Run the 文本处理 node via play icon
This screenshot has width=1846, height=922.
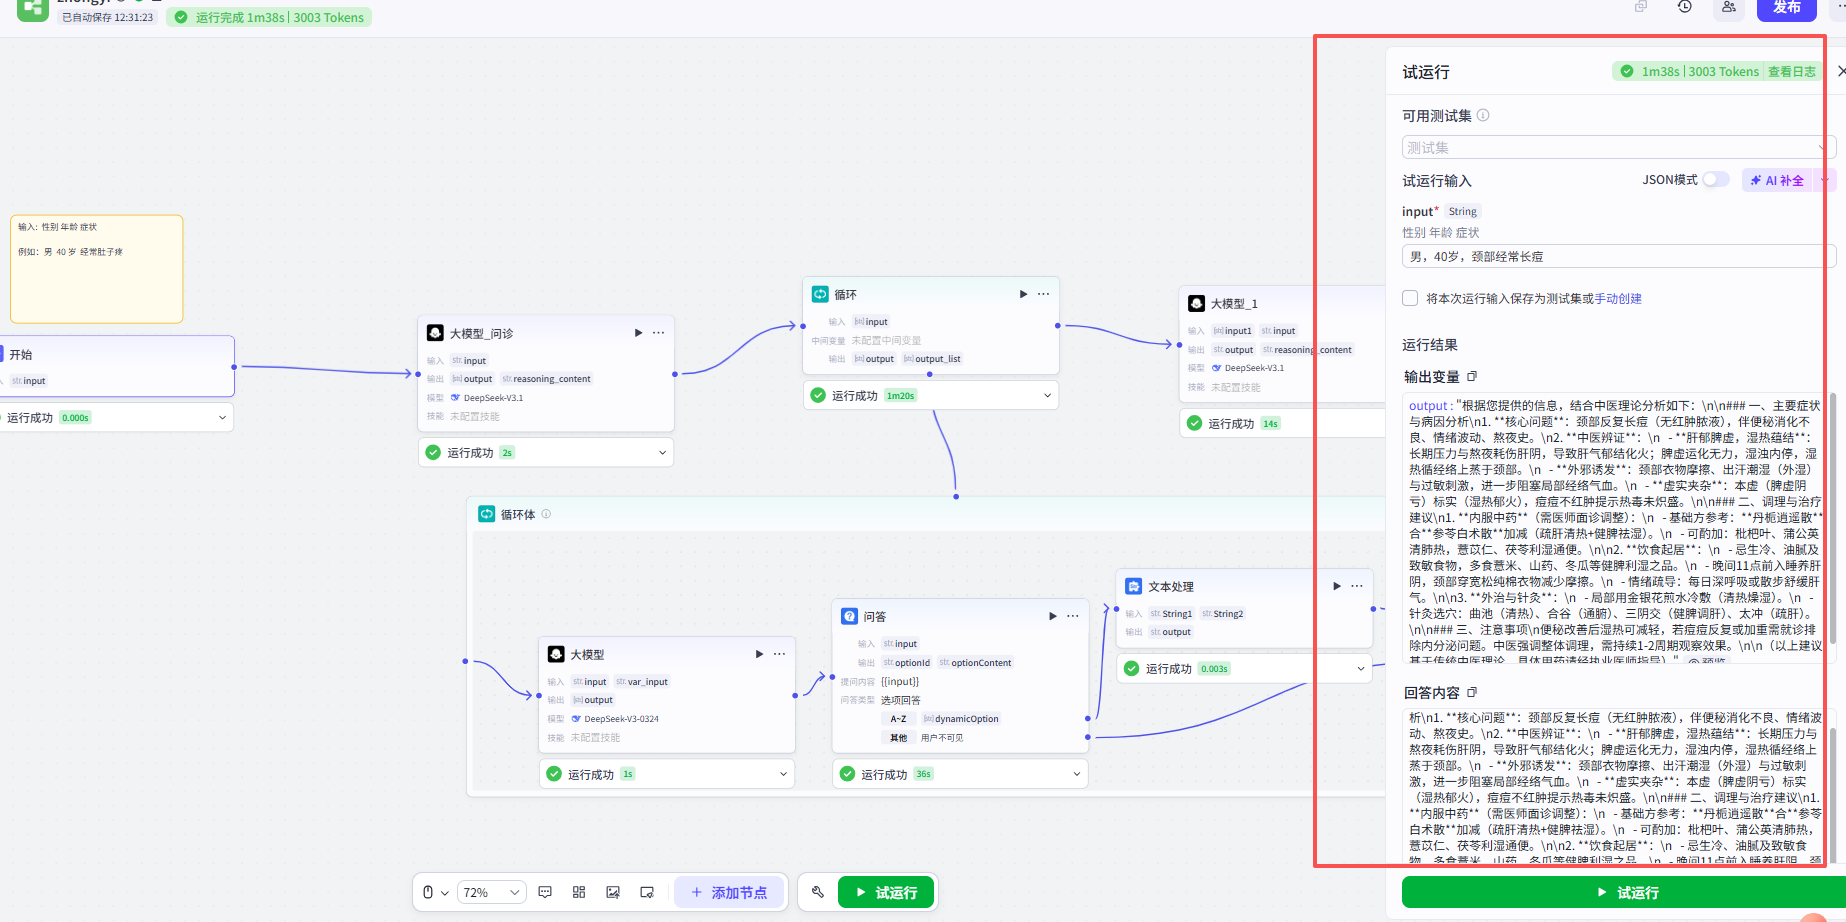(x=1337, y=586)
